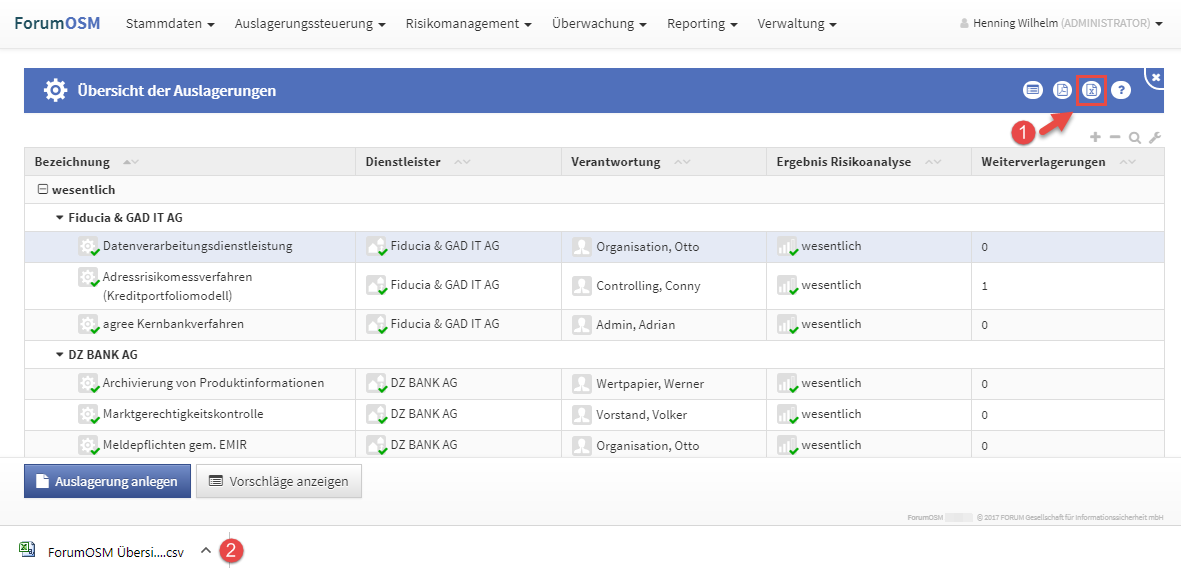Open table search magnifier icon

point(1135,138)
